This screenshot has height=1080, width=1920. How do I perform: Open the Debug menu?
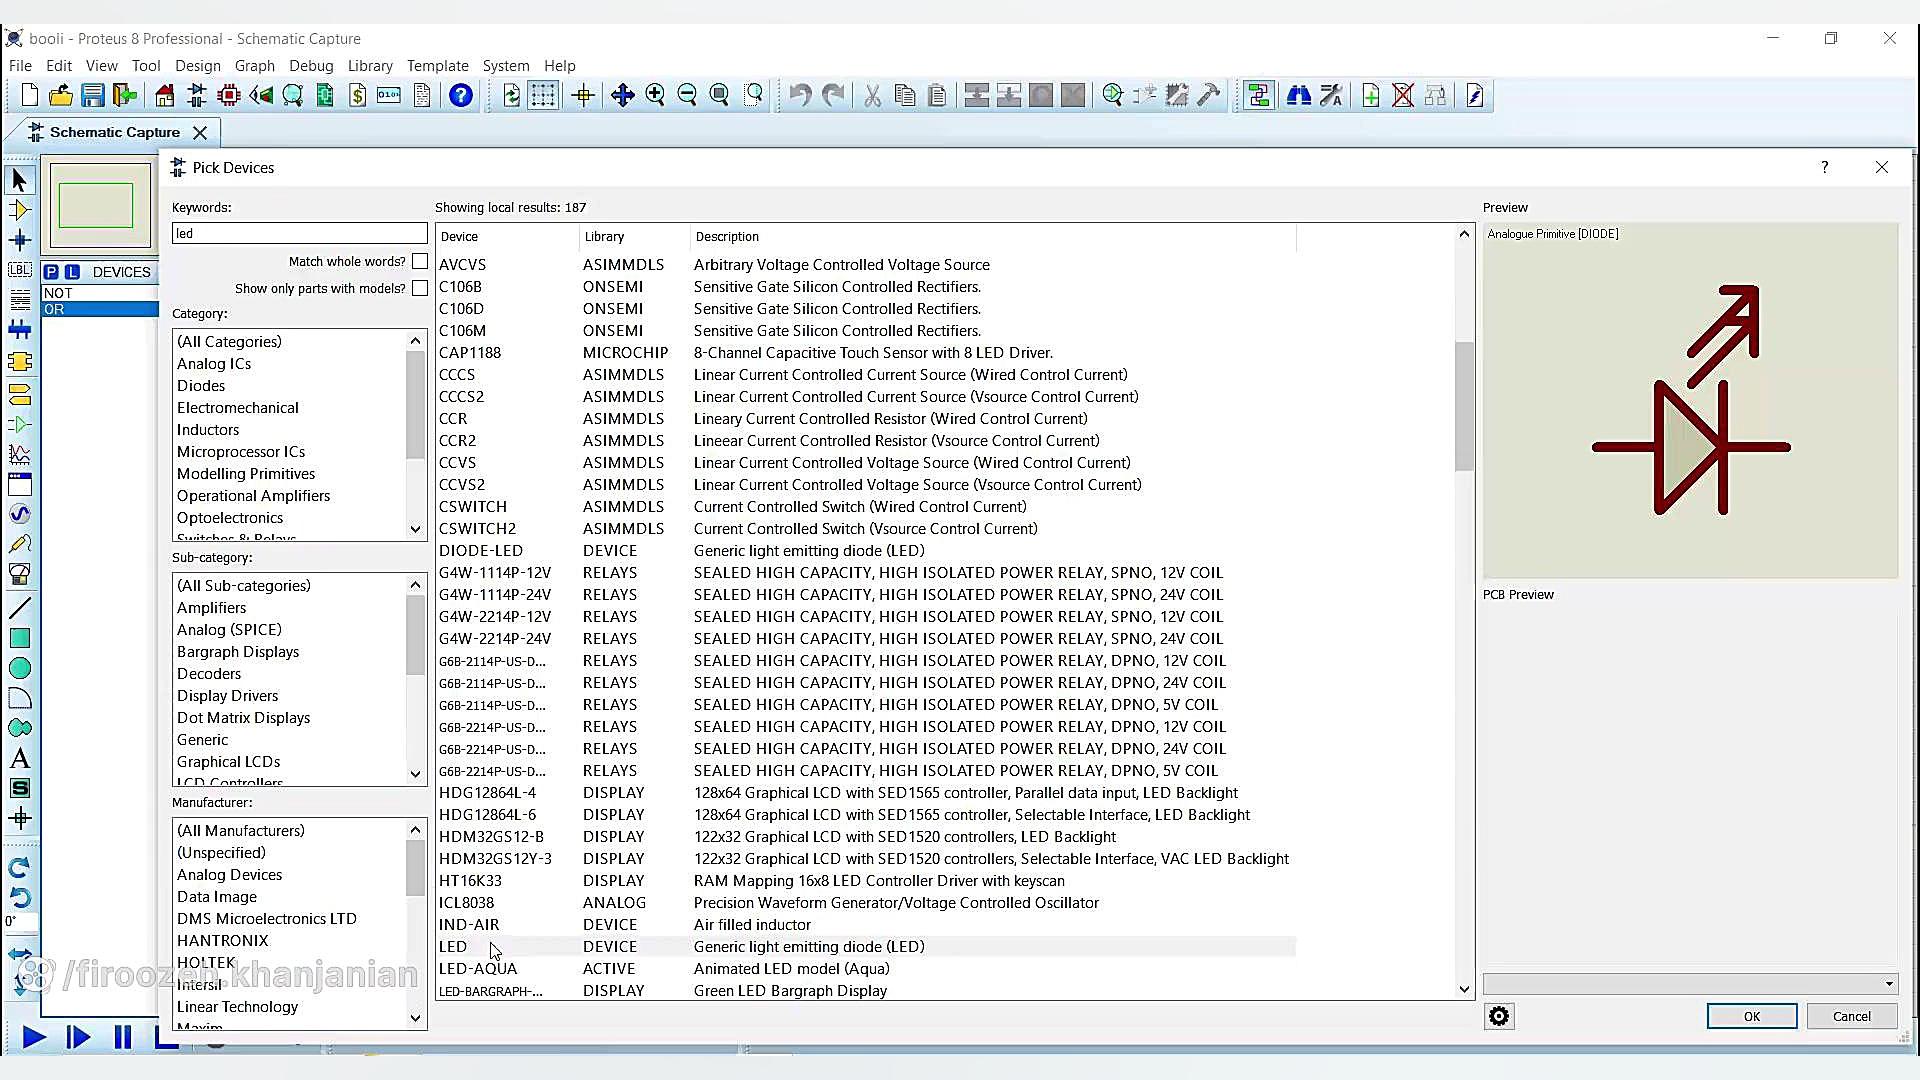point(311,66)
